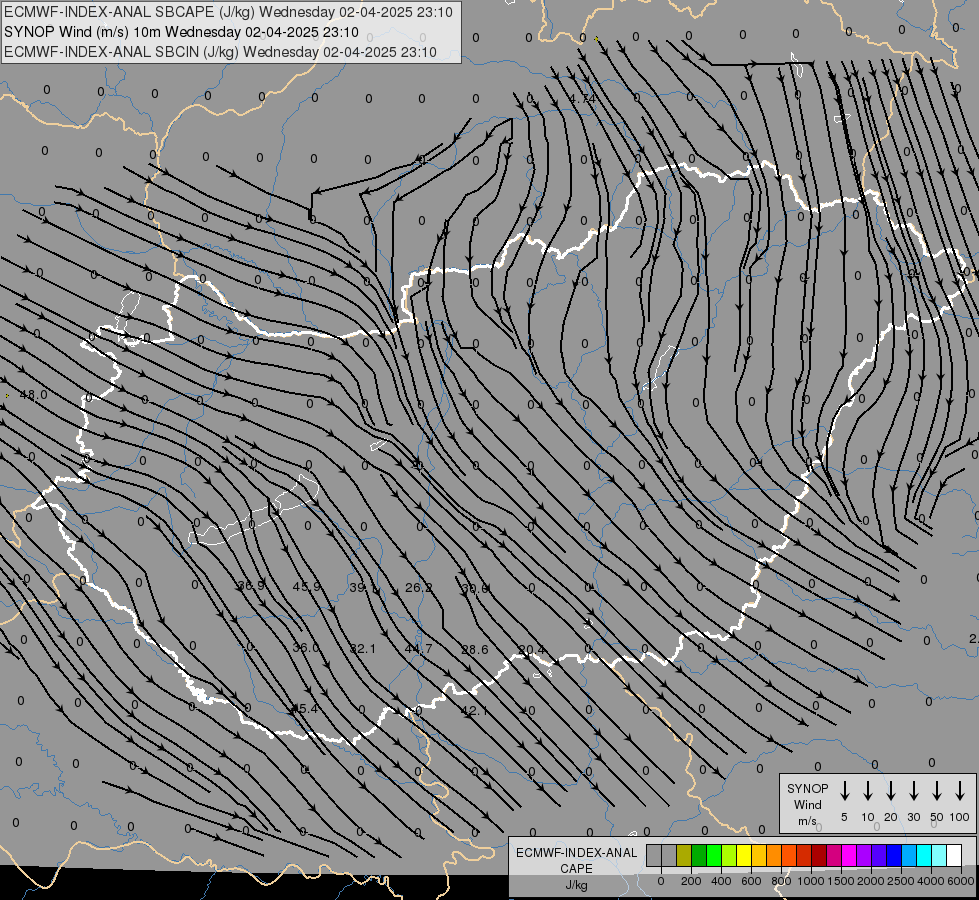
Task: Pick the bright magenta CAPE legend swatch
Action: click(849, 856)
